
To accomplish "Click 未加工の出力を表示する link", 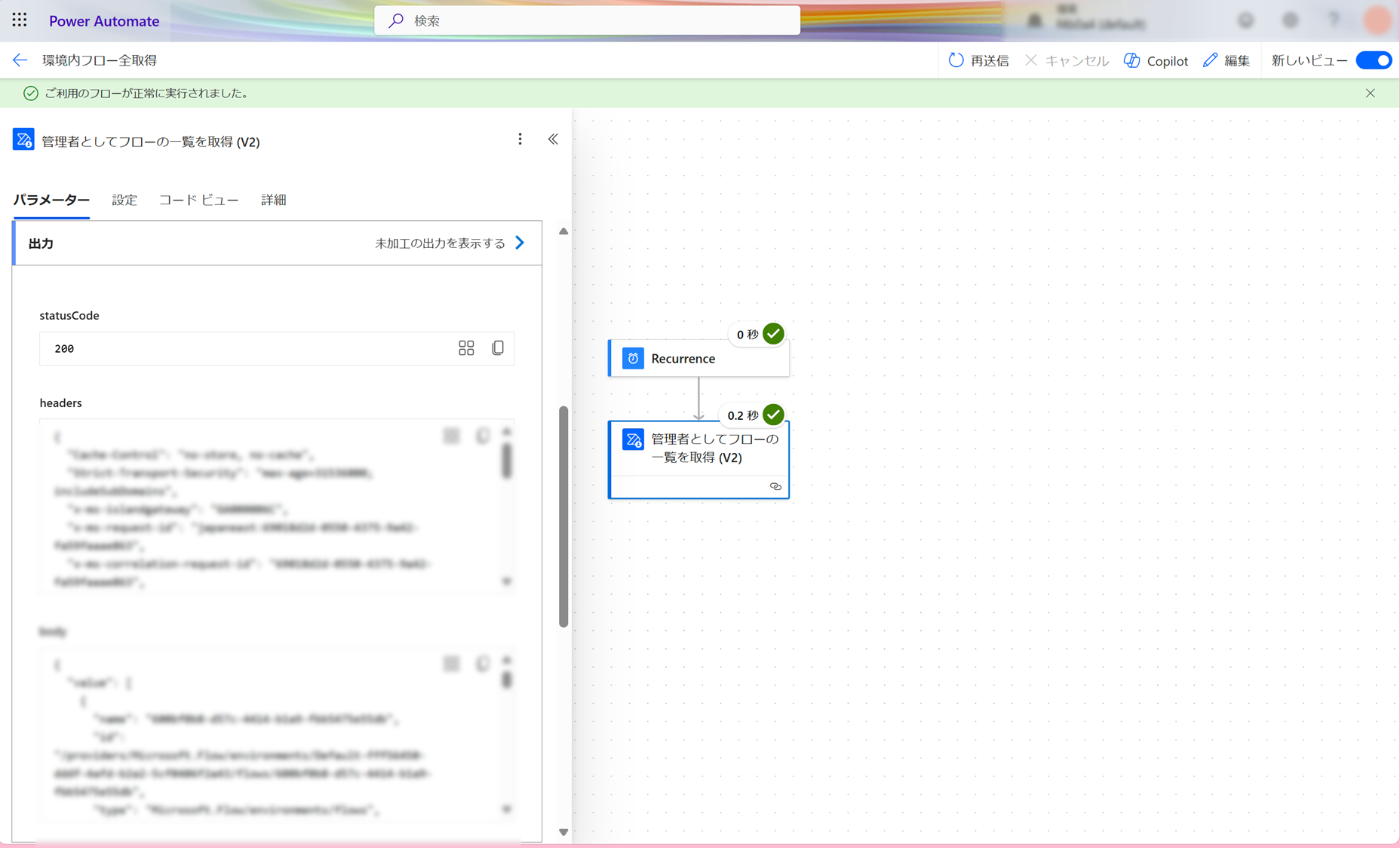I will [x=440, y=243].
